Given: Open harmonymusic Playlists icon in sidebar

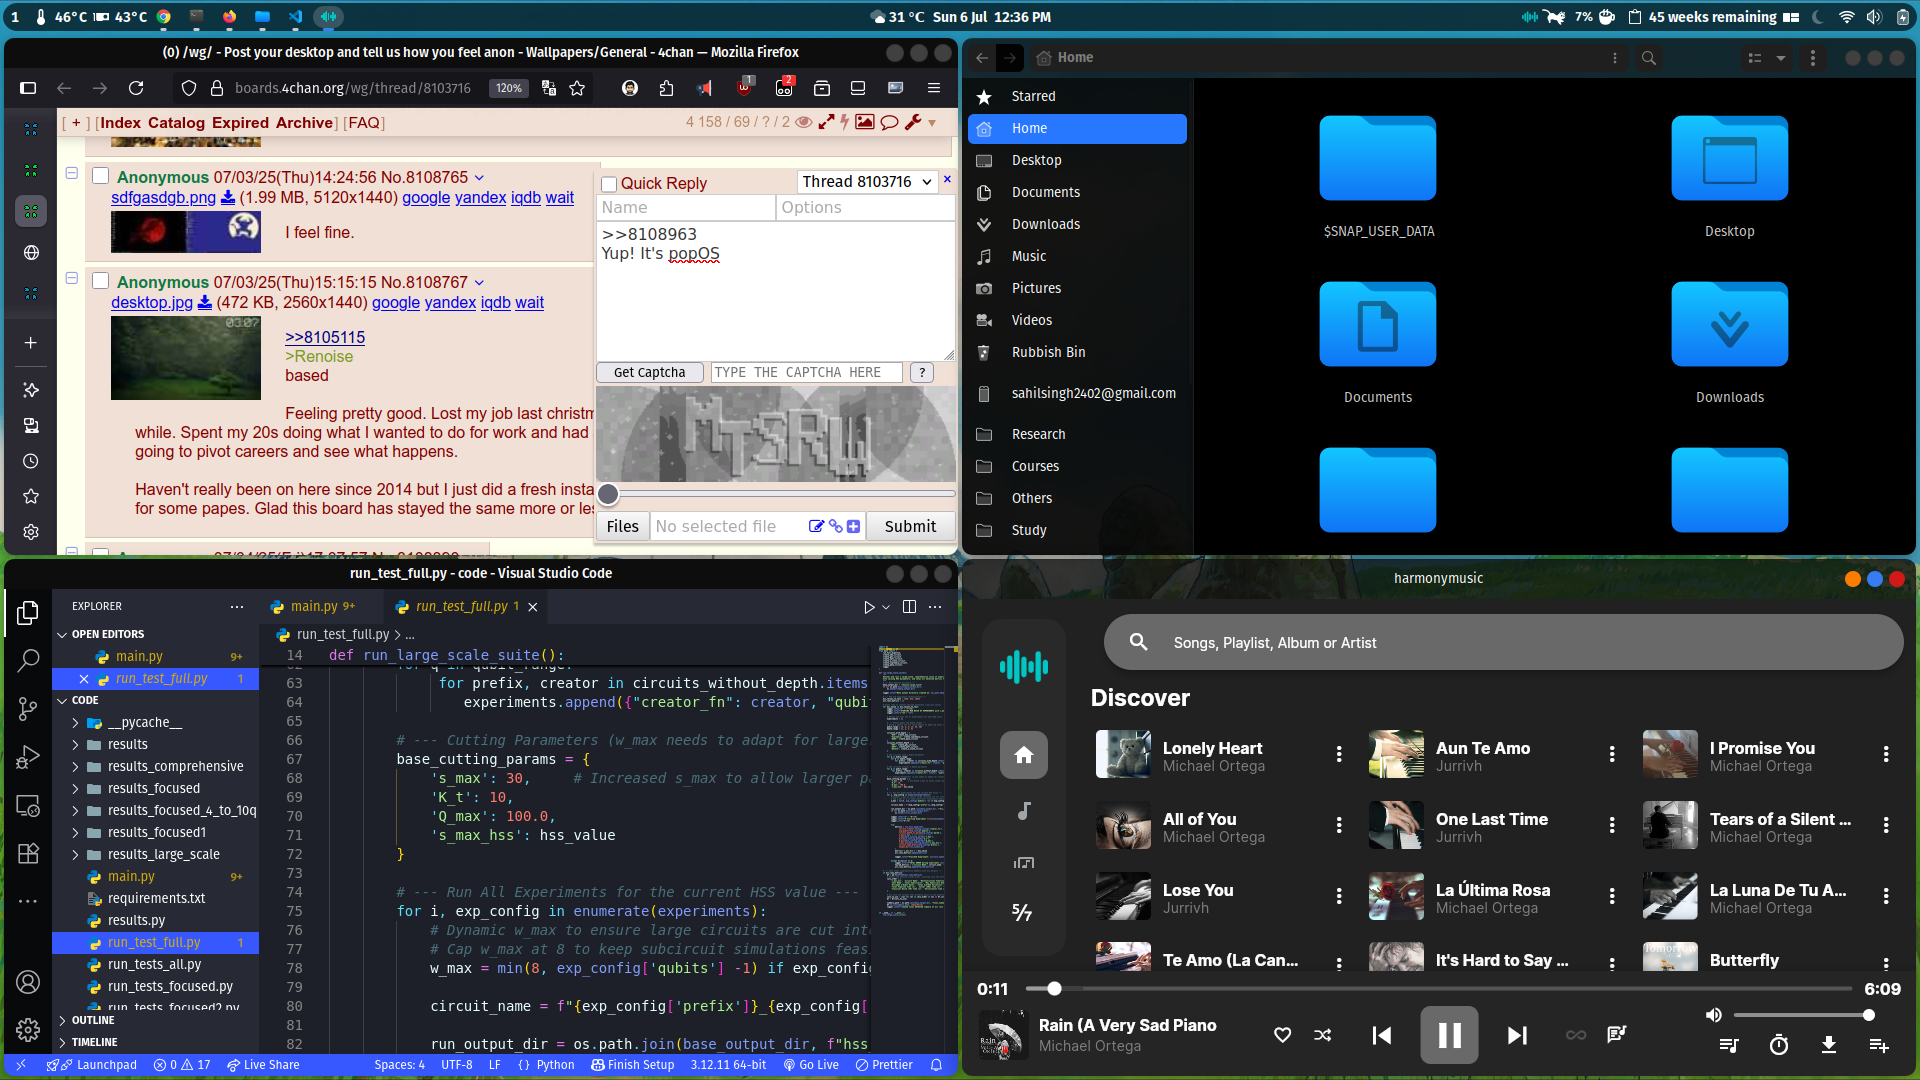Looking at the screenshot, I should [1024, 862].
